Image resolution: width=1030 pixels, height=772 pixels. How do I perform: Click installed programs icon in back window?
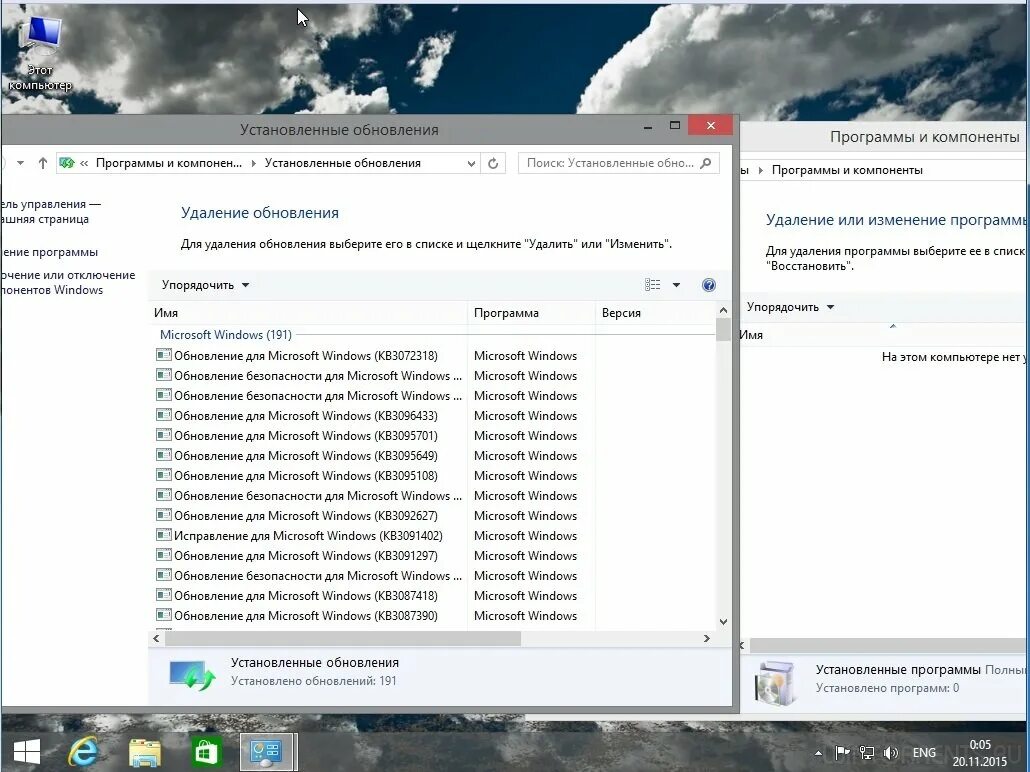pyautogui.click(x=775, y=683)
